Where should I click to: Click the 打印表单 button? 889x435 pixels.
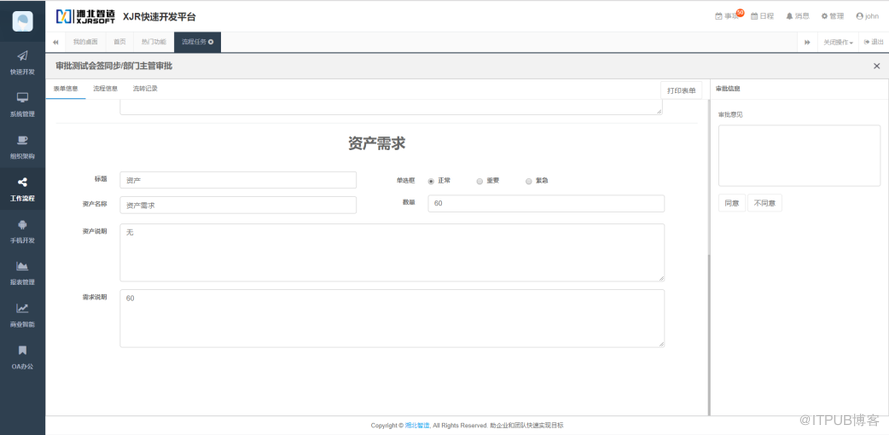tap(681, 91)
